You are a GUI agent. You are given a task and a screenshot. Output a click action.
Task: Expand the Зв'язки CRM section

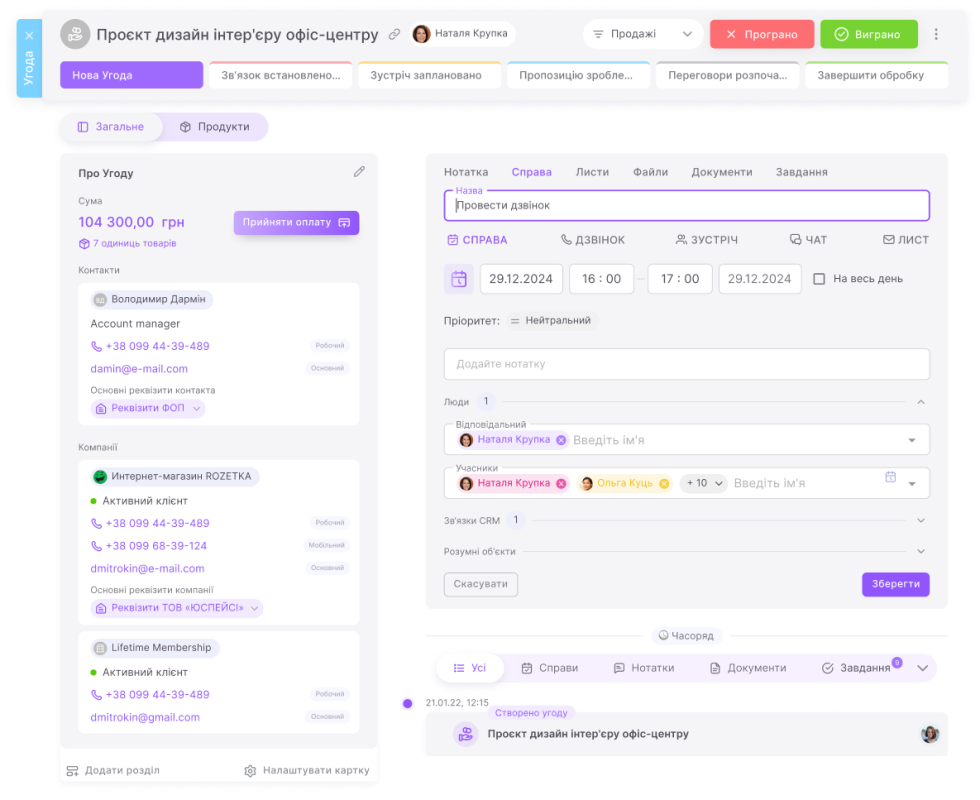pyautogui.click(x=921, y=520)
